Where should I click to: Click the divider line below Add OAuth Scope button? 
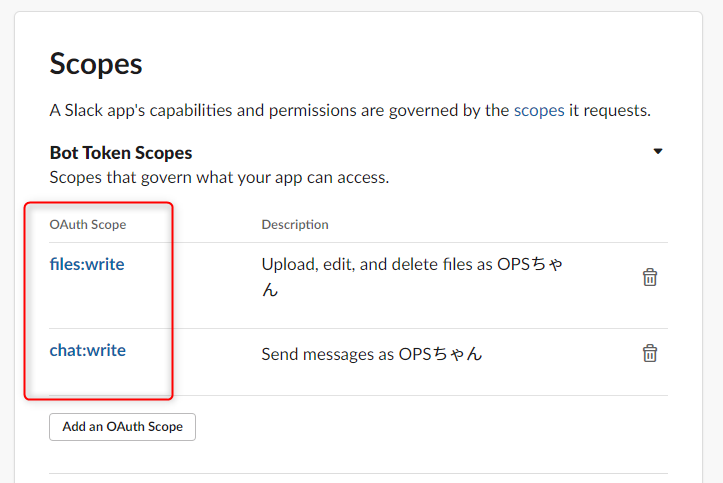[358, 473]
